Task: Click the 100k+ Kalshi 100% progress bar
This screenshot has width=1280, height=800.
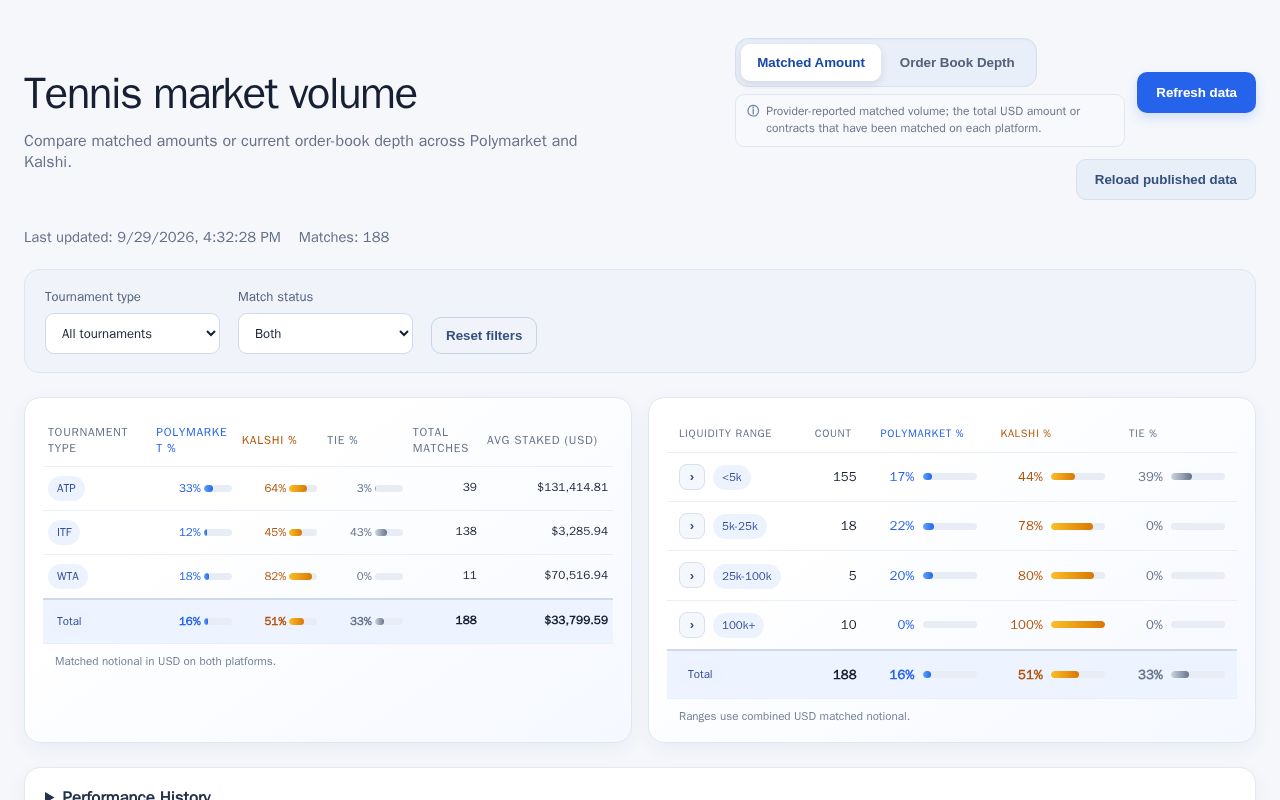Action: tap(1078, 625)
